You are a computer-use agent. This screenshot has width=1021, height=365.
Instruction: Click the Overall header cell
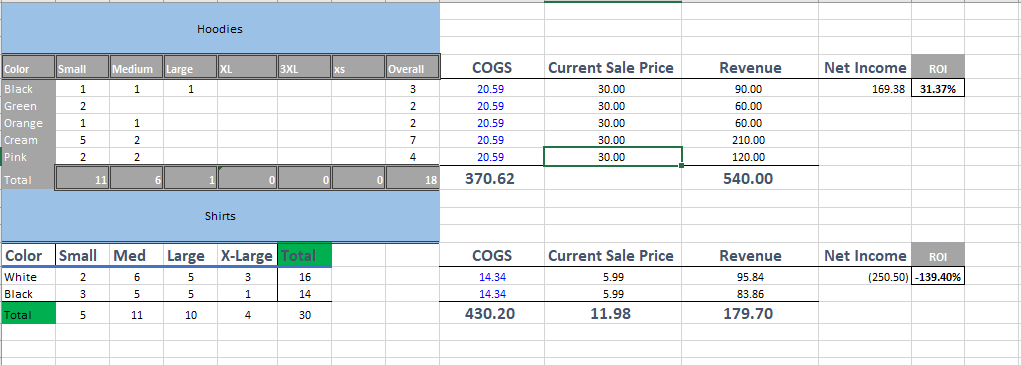click(412, 68)
